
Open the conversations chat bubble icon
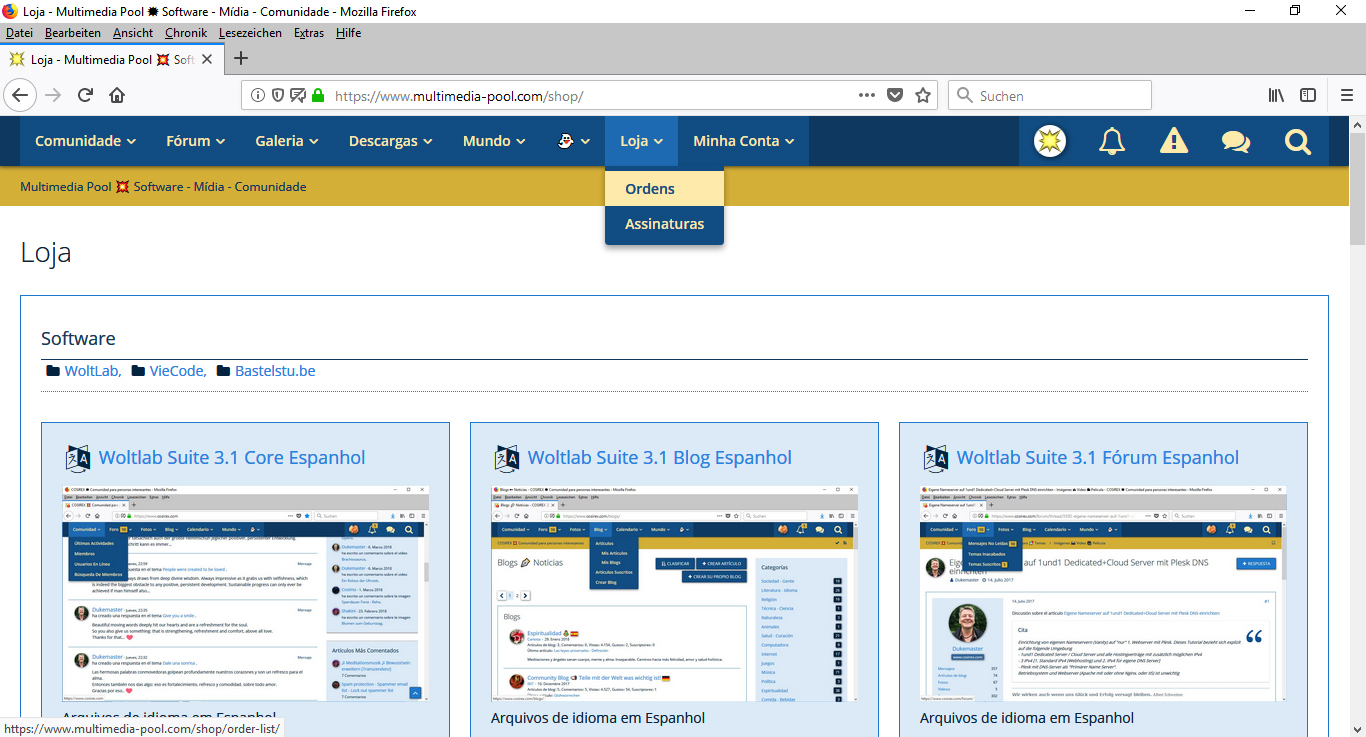coord(1235,142)
